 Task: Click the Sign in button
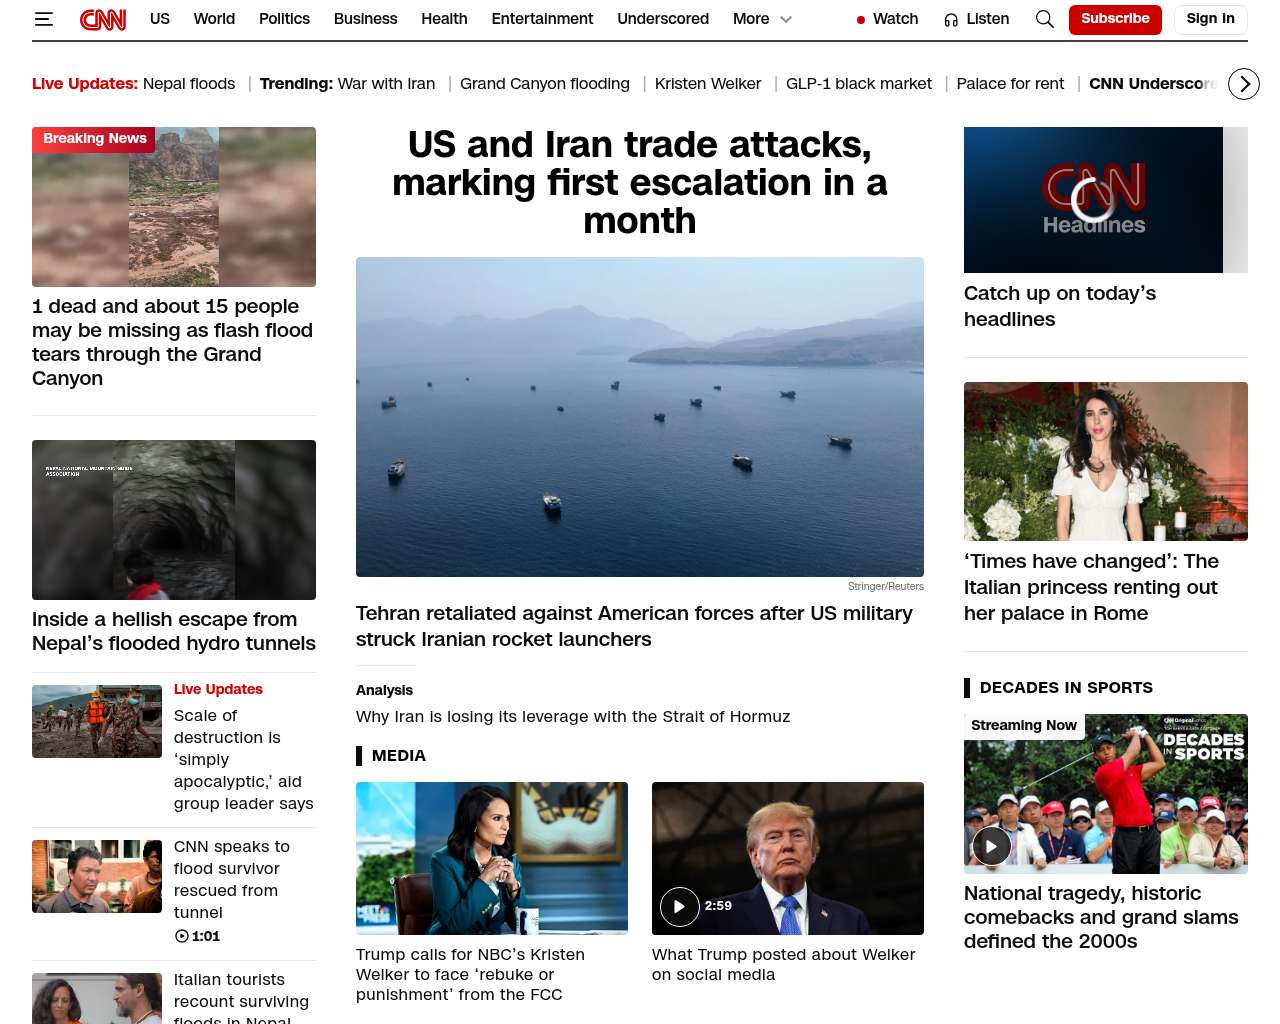[x=1210, y=19]
